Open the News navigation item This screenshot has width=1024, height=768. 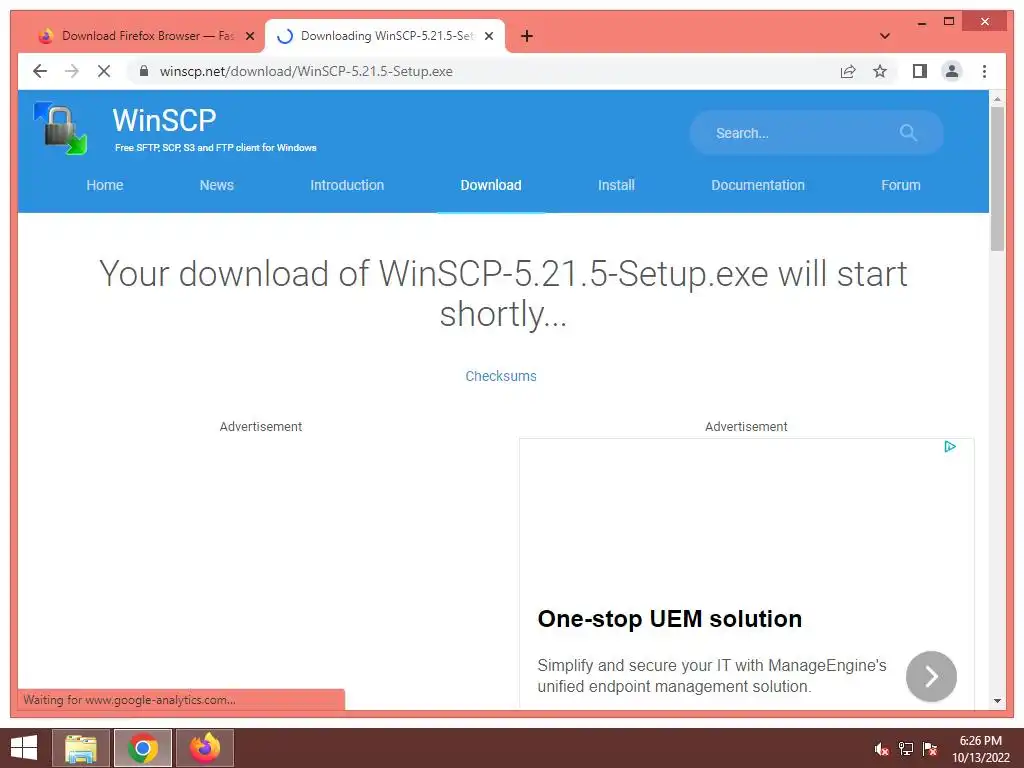(x=216, y=185)
